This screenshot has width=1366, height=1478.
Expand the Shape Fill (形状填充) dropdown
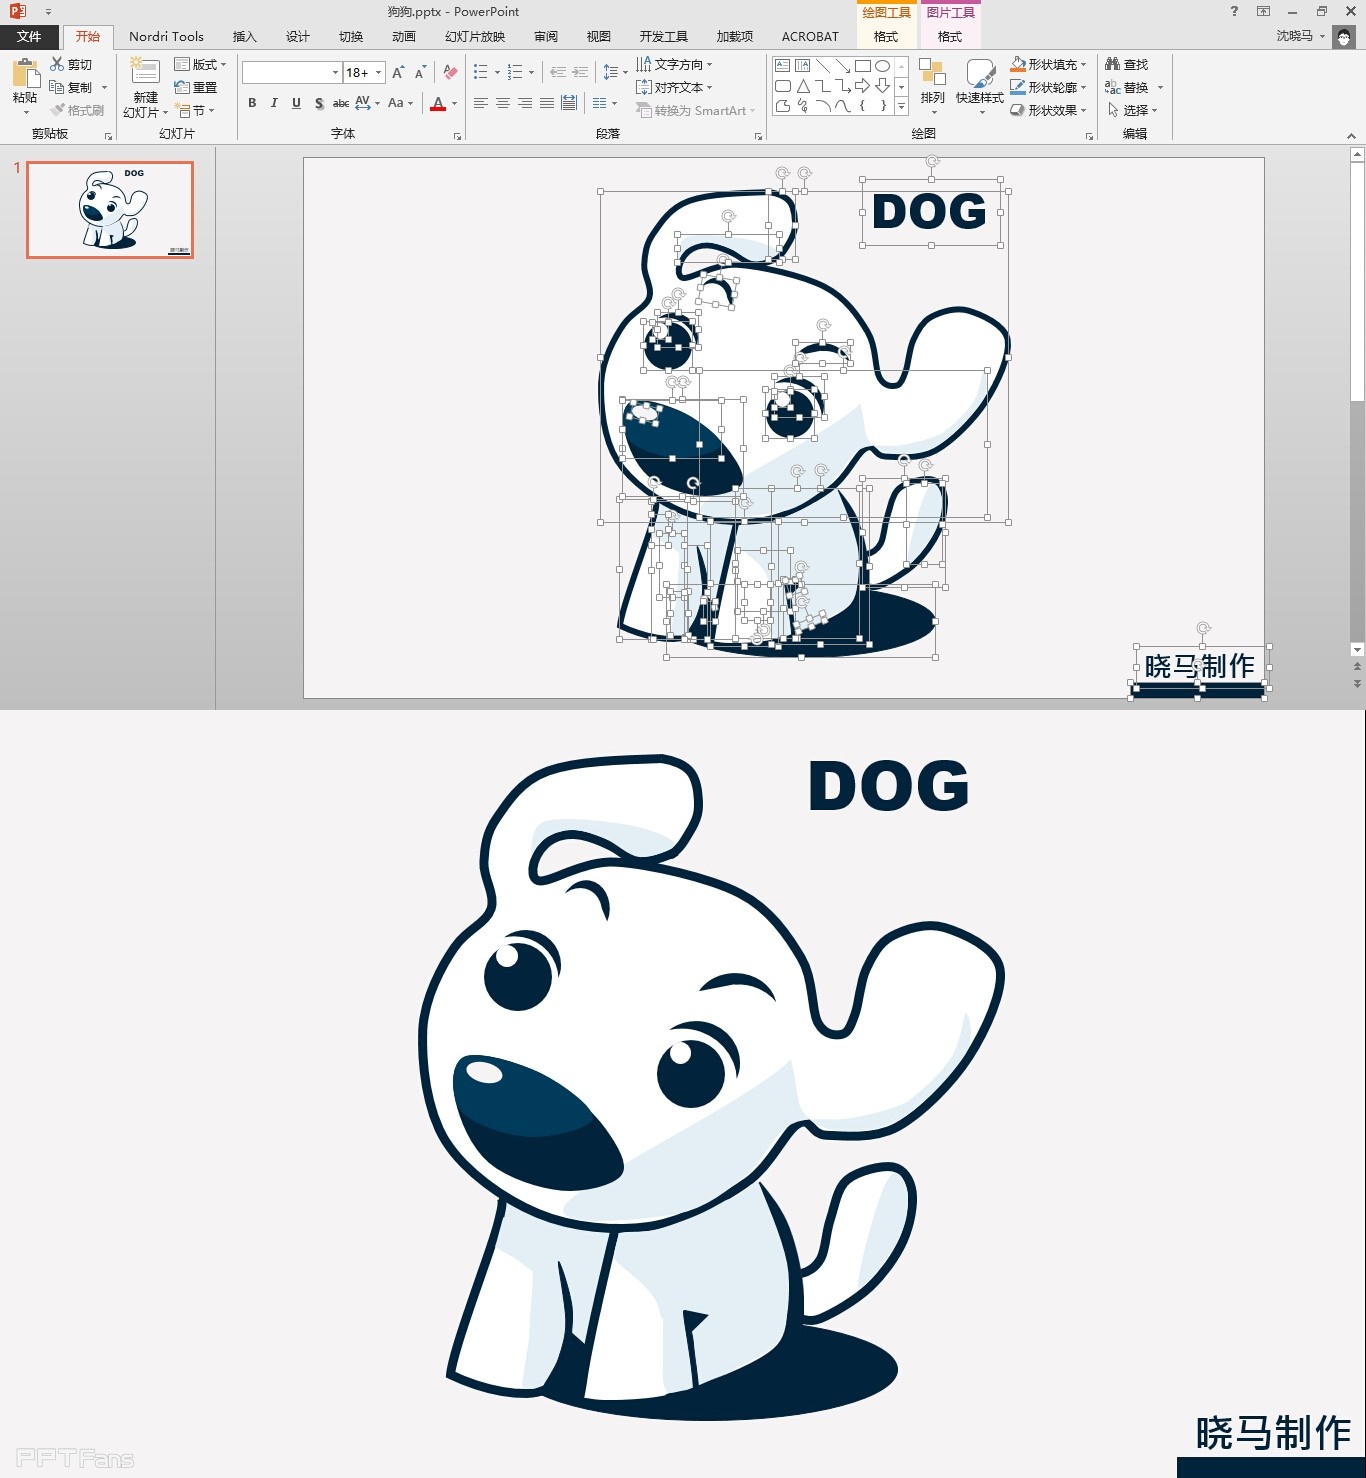pyautogui.click(x=1084, y=64)
